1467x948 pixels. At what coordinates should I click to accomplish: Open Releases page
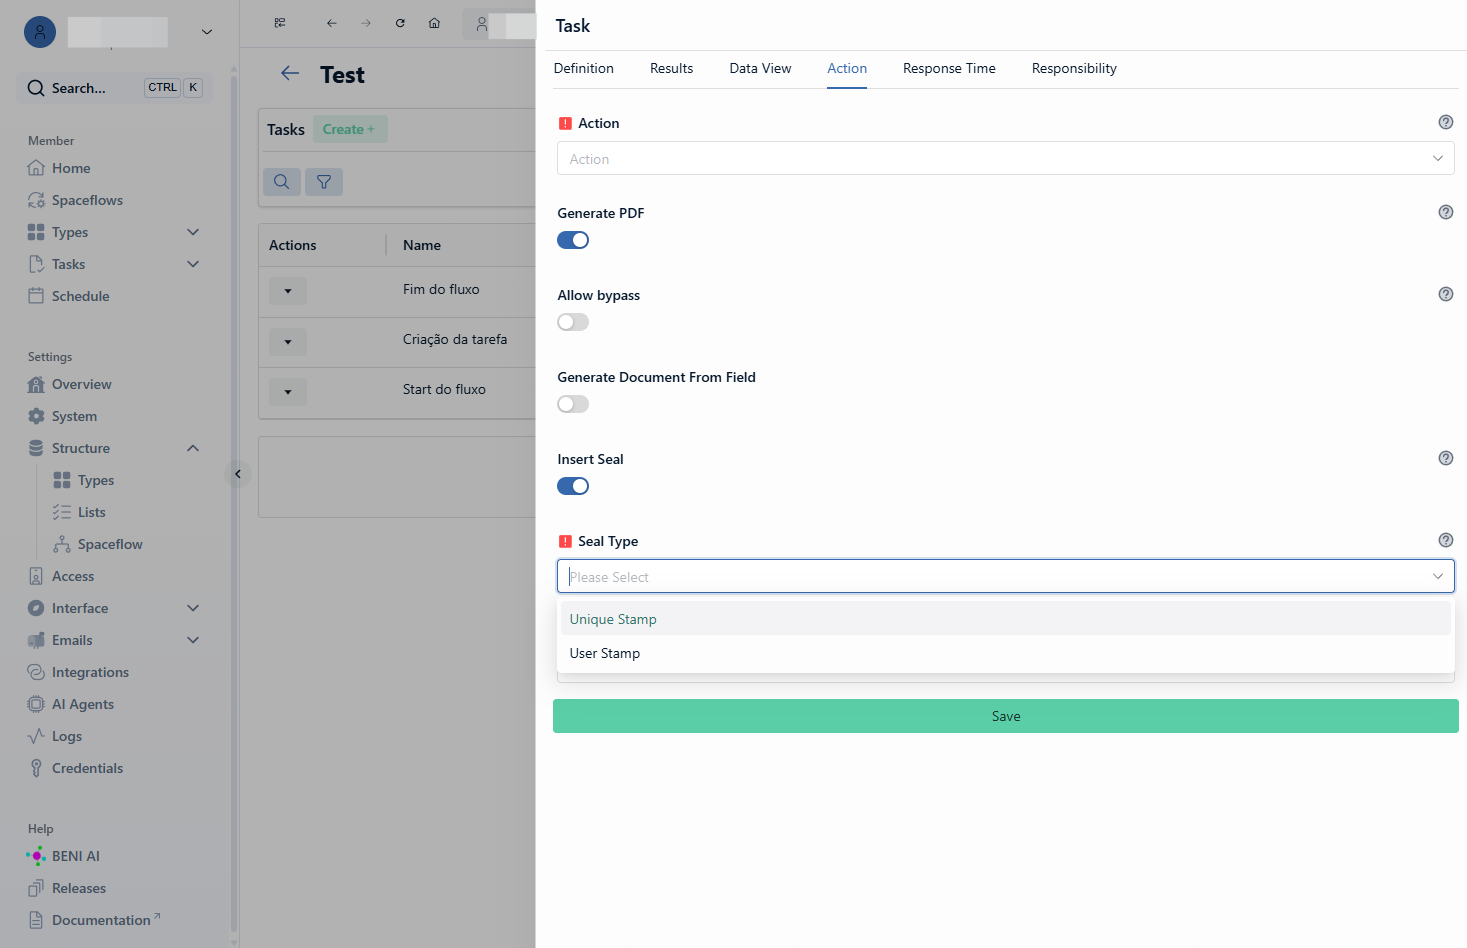pyautogui.click(x=78, y=888)
